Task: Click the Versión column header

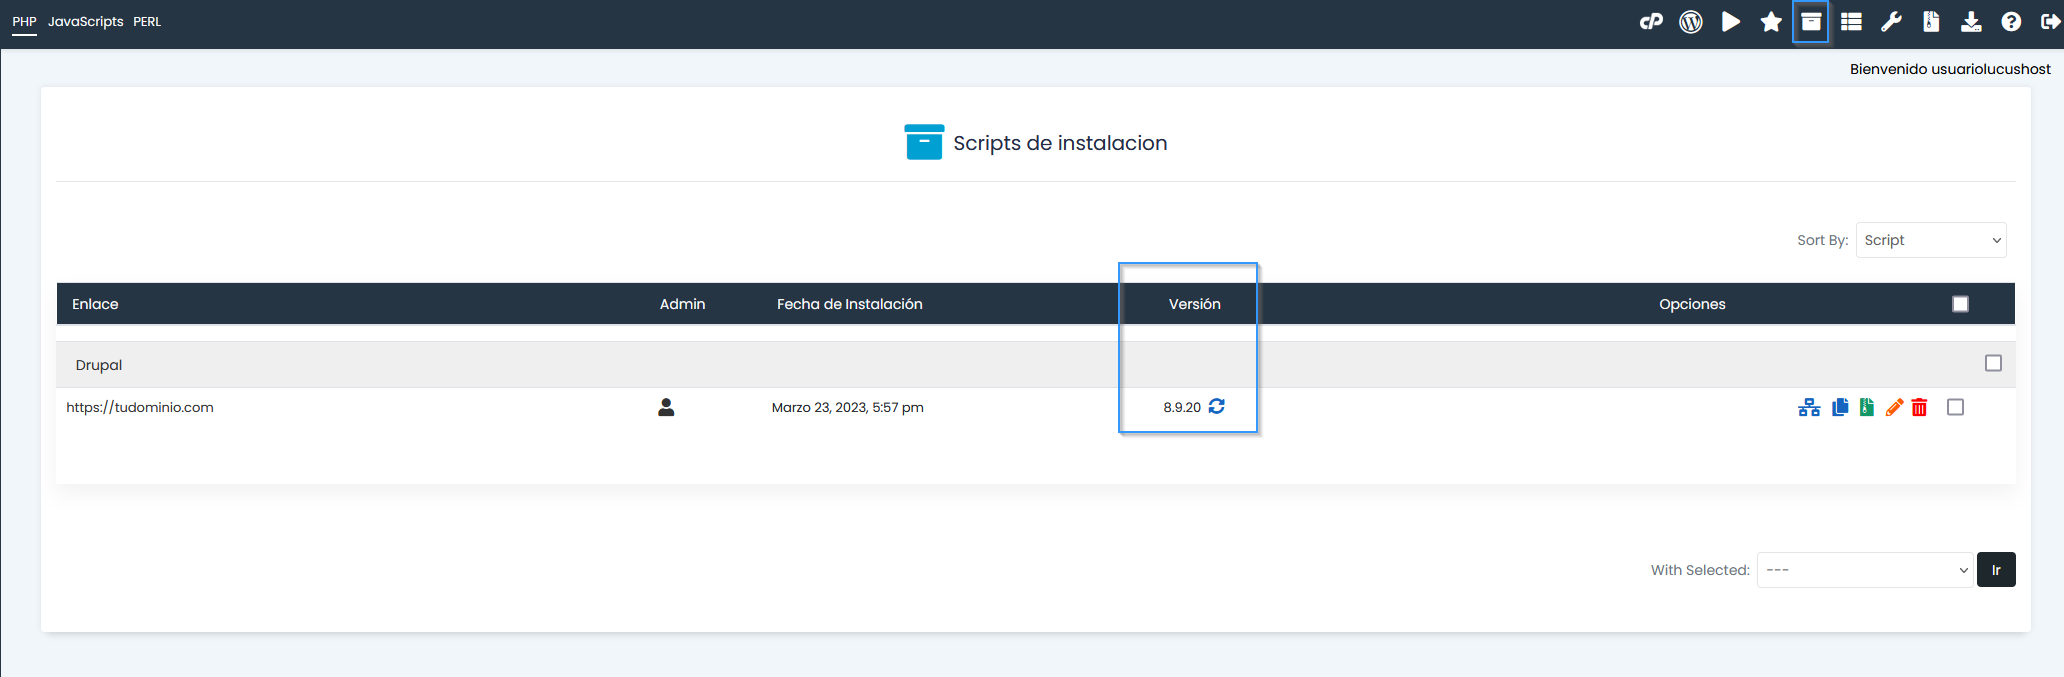Action: 1195,304
